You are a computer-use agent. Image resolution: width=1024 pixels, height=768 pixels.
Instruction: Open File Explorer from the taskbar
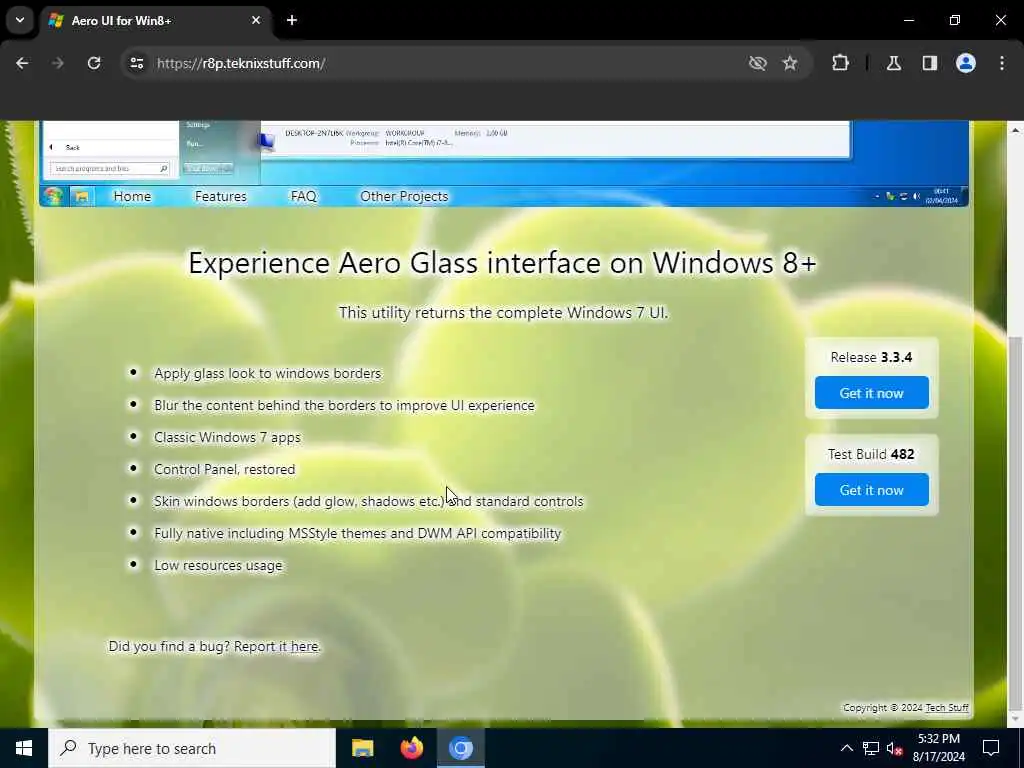click(362, 748)
